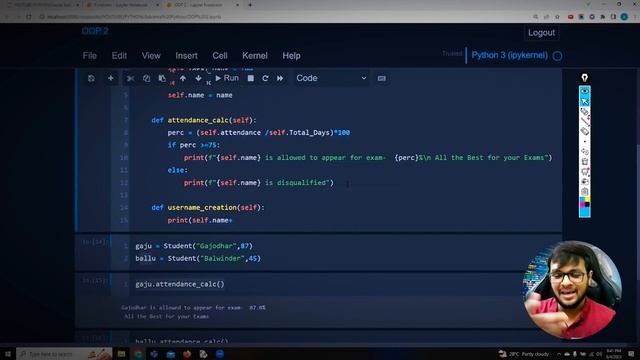
Task: Select the pencil tool in annotation toolbar
Action: [584, 111]
